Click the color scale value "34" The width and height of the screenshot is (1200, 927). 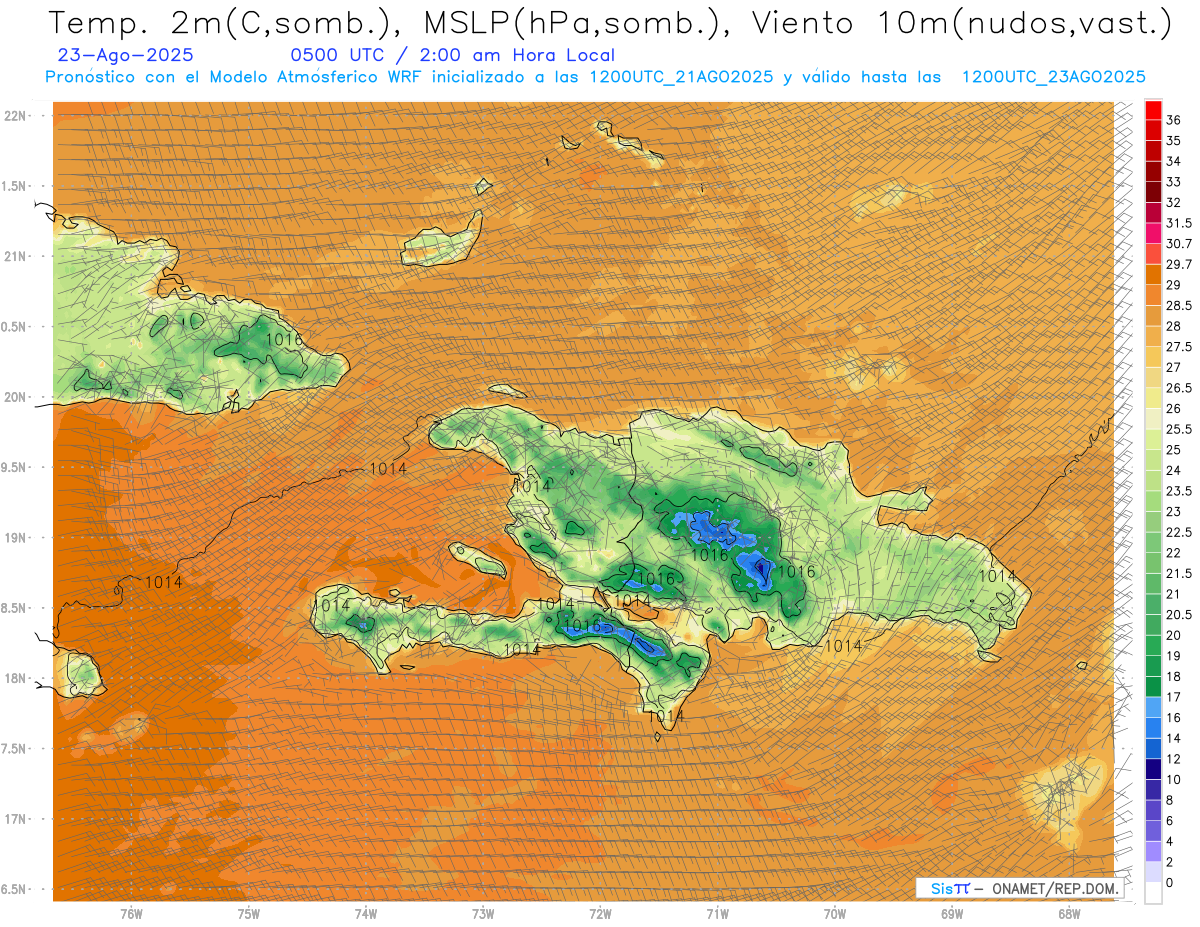click(x=1173, y=161)
